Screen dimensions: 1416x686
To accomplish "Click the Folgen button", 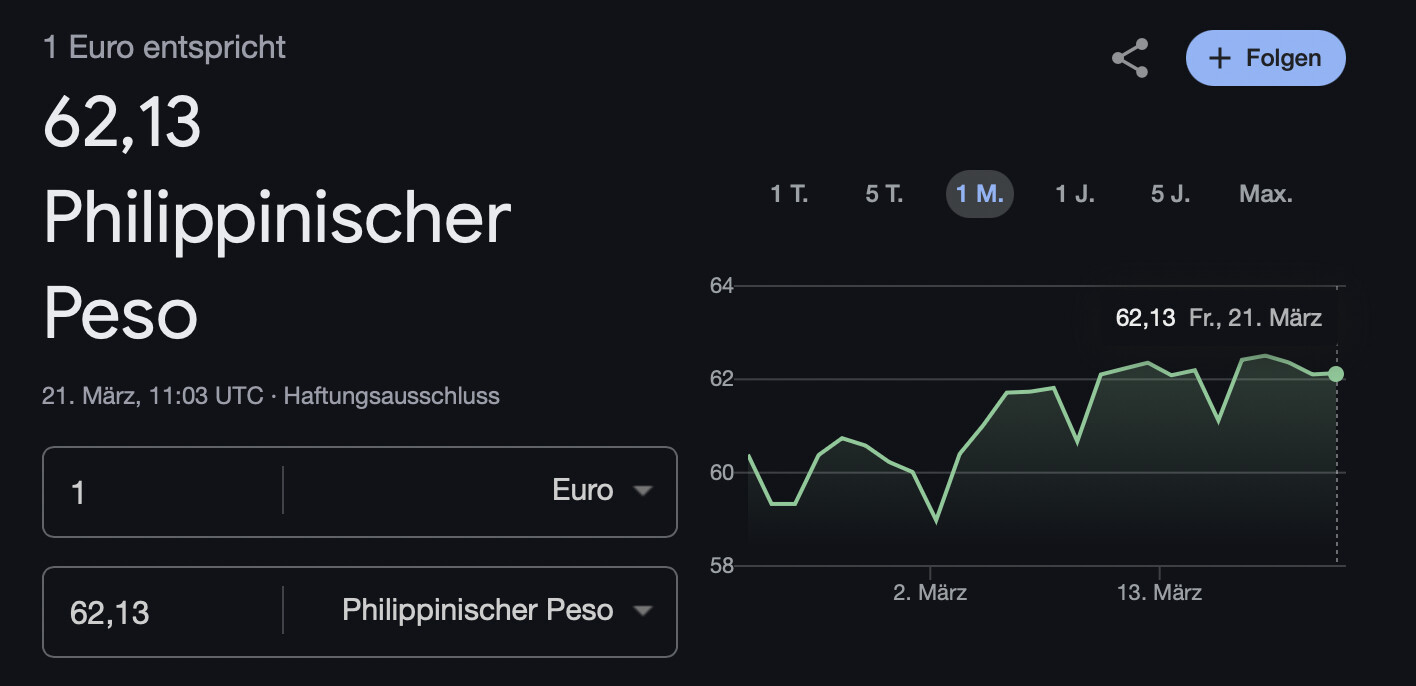I will coord(1265,58).
